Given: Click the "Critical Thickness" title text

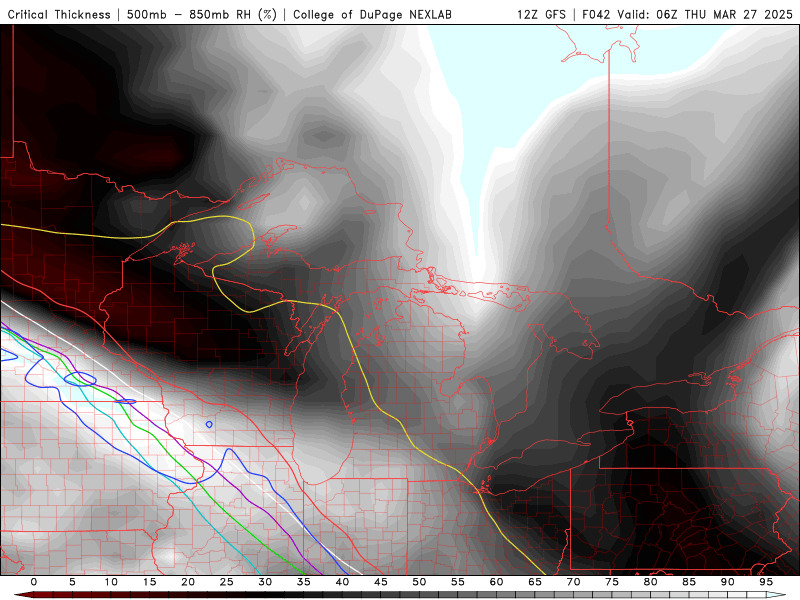Looking at the screenshot, I should 59,14.
